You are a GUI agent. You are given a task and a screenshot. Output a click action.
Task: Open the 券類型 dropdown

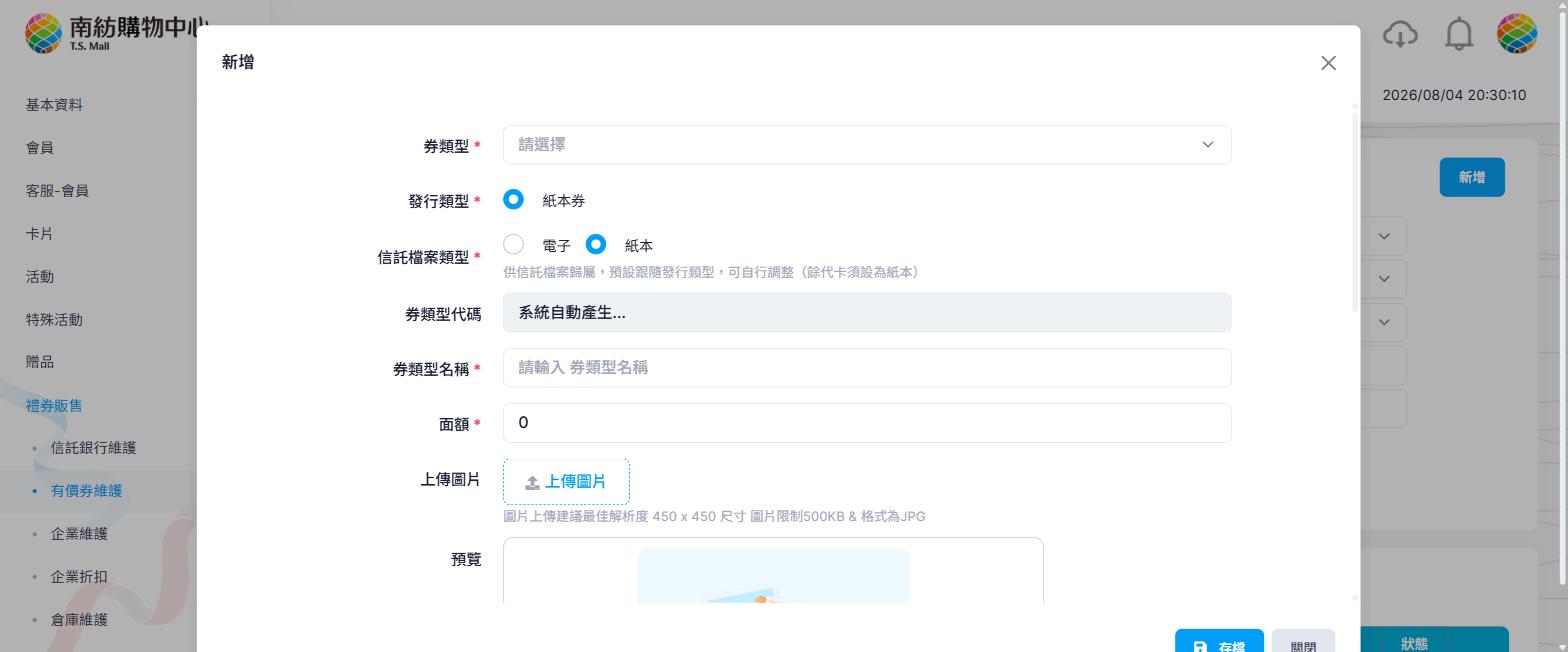[x=867, y=145]
